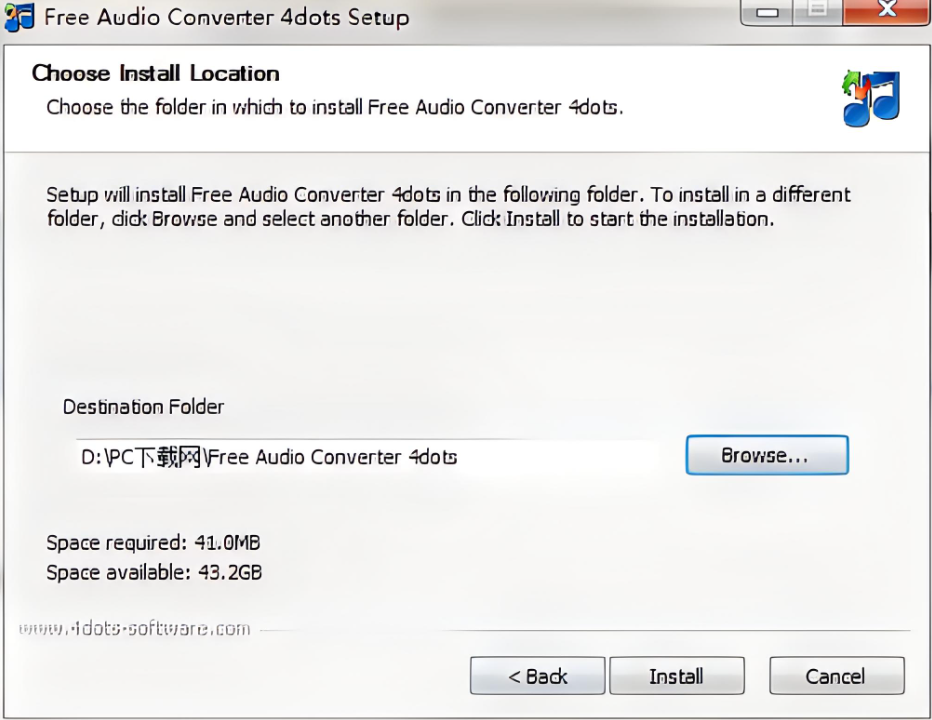Click the Space available: 43.2GB text

tap(154, 572)
